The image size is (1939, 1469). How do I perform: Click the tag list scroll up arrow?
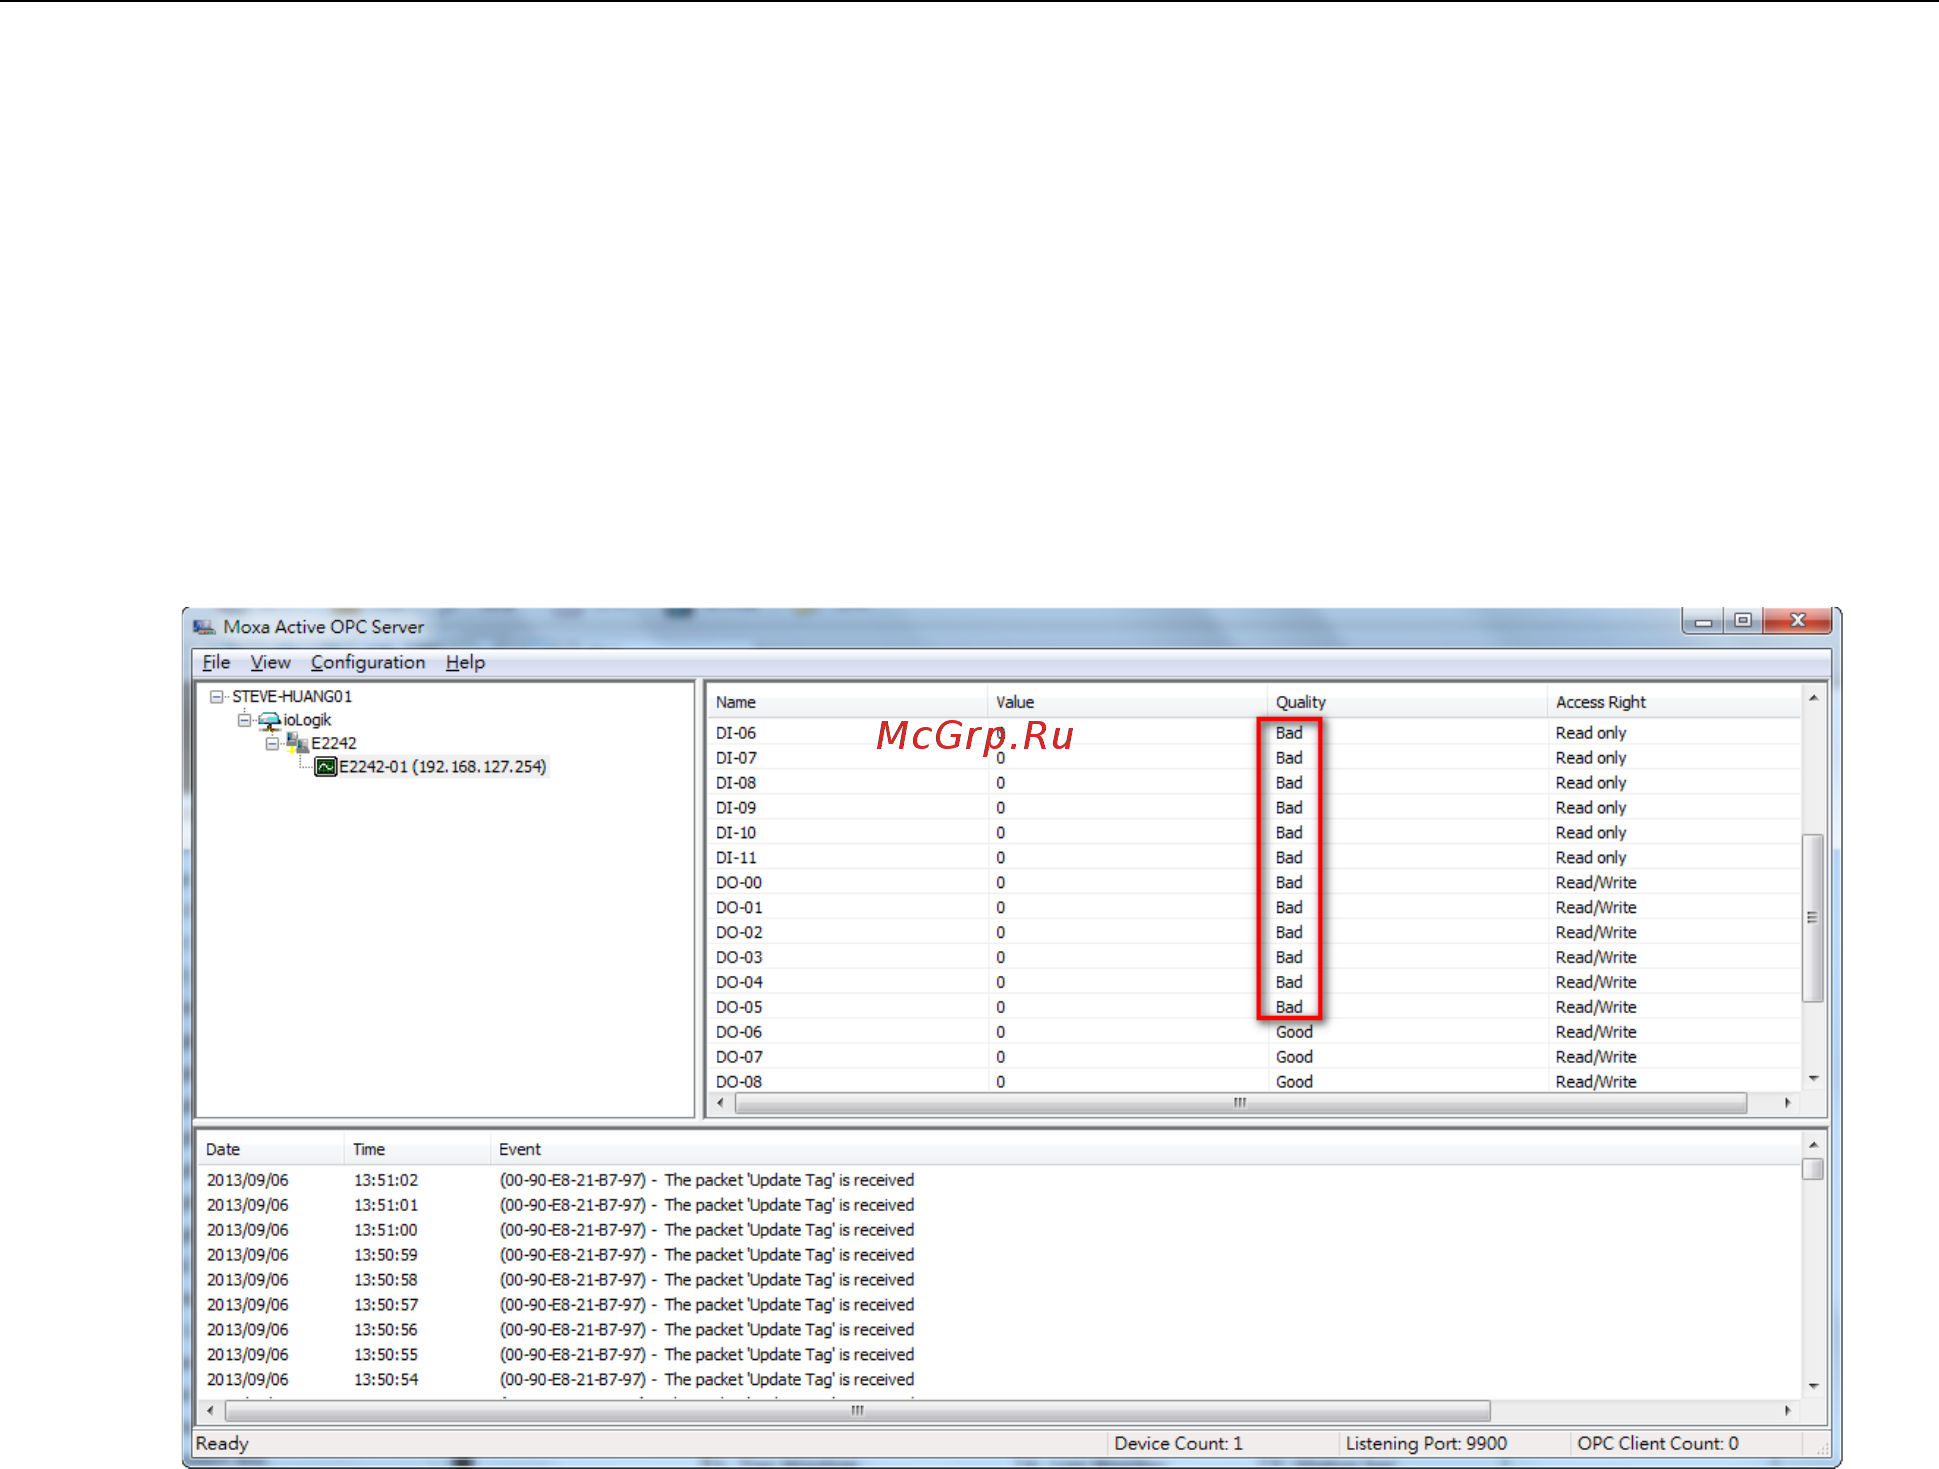1813,698
